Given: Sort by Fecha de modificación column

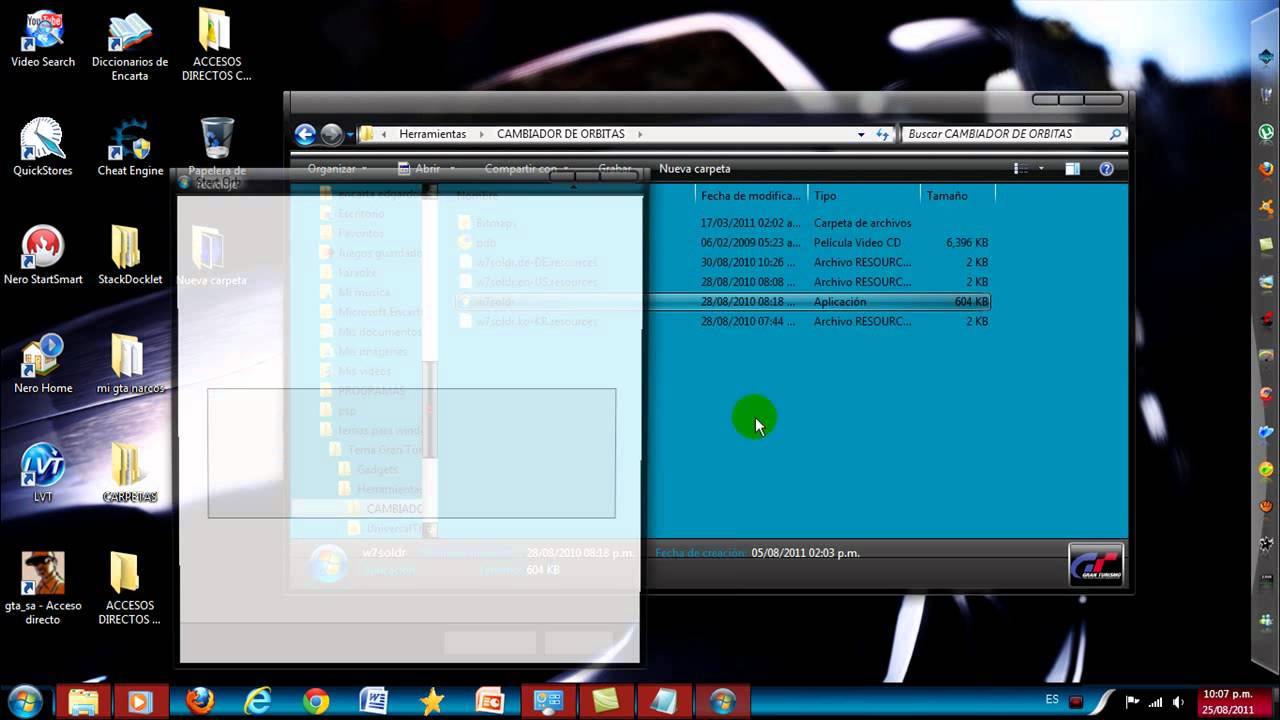Looking at the screenshot, I should point(751,196).
